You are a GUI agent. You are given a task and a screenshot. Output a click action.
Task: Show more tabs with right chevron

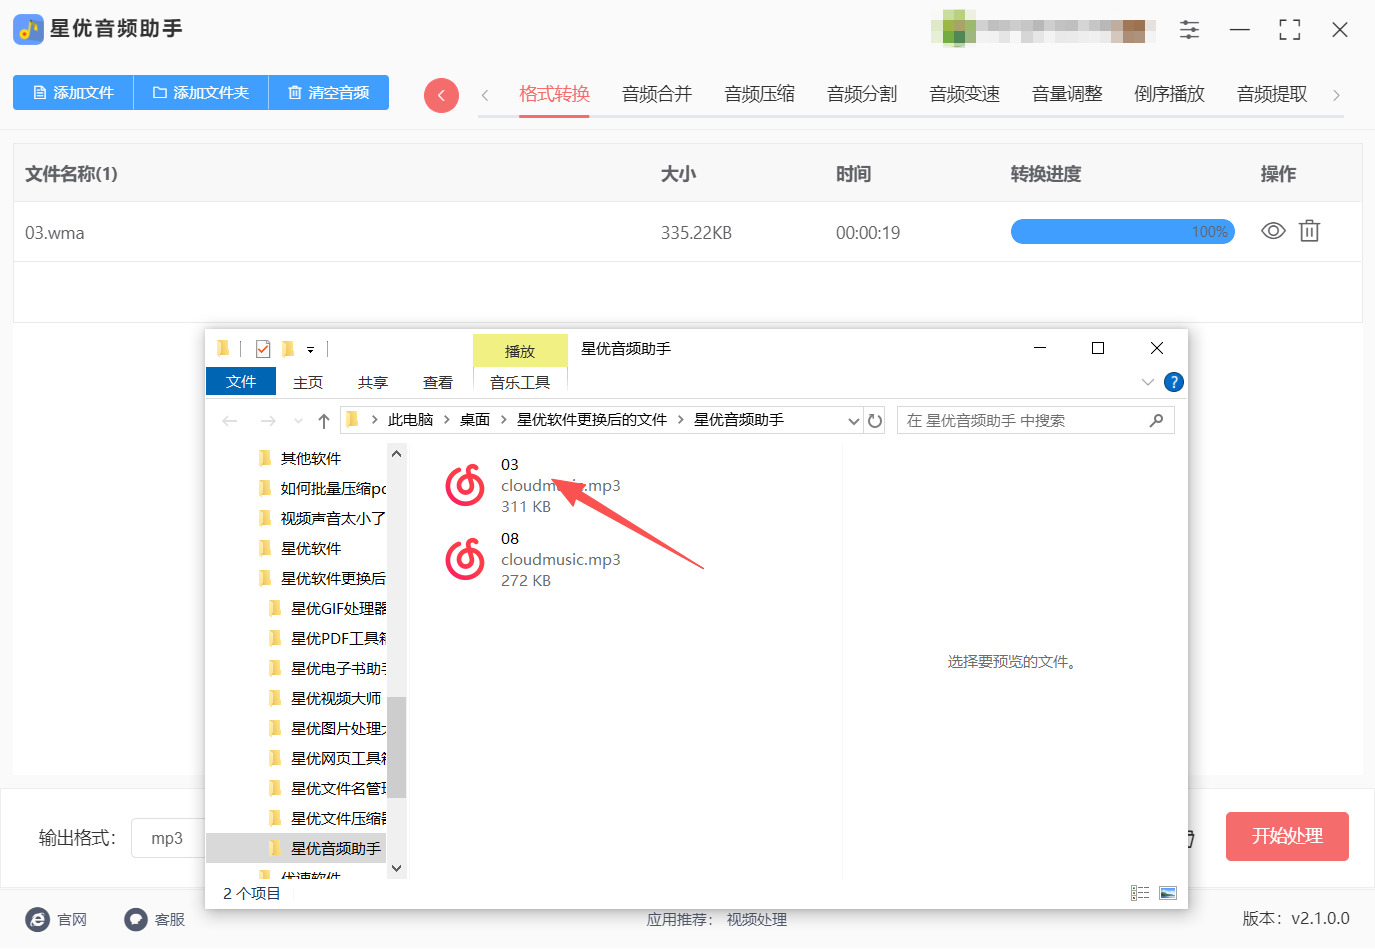[x=1336, y=95]
